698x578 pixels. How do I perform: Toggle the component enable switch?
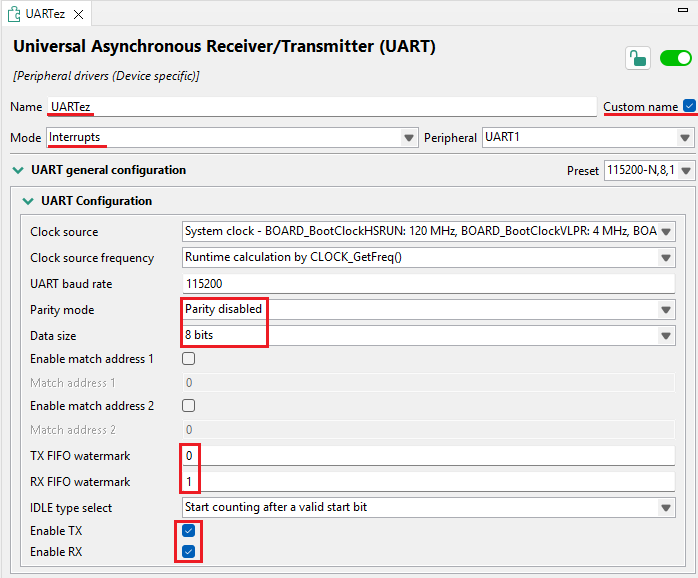pyautogui.click(x=676, y=58)
